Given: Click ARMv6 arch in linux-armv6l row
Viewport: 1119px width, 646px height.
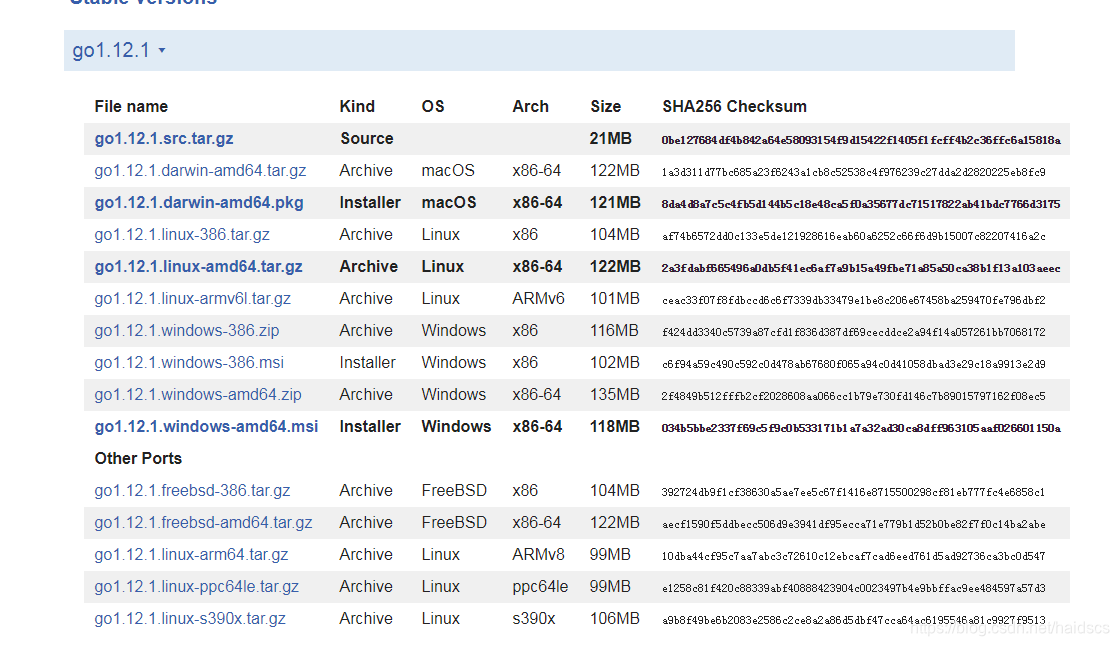Looking at the screenshot, I should click(538, 298).
